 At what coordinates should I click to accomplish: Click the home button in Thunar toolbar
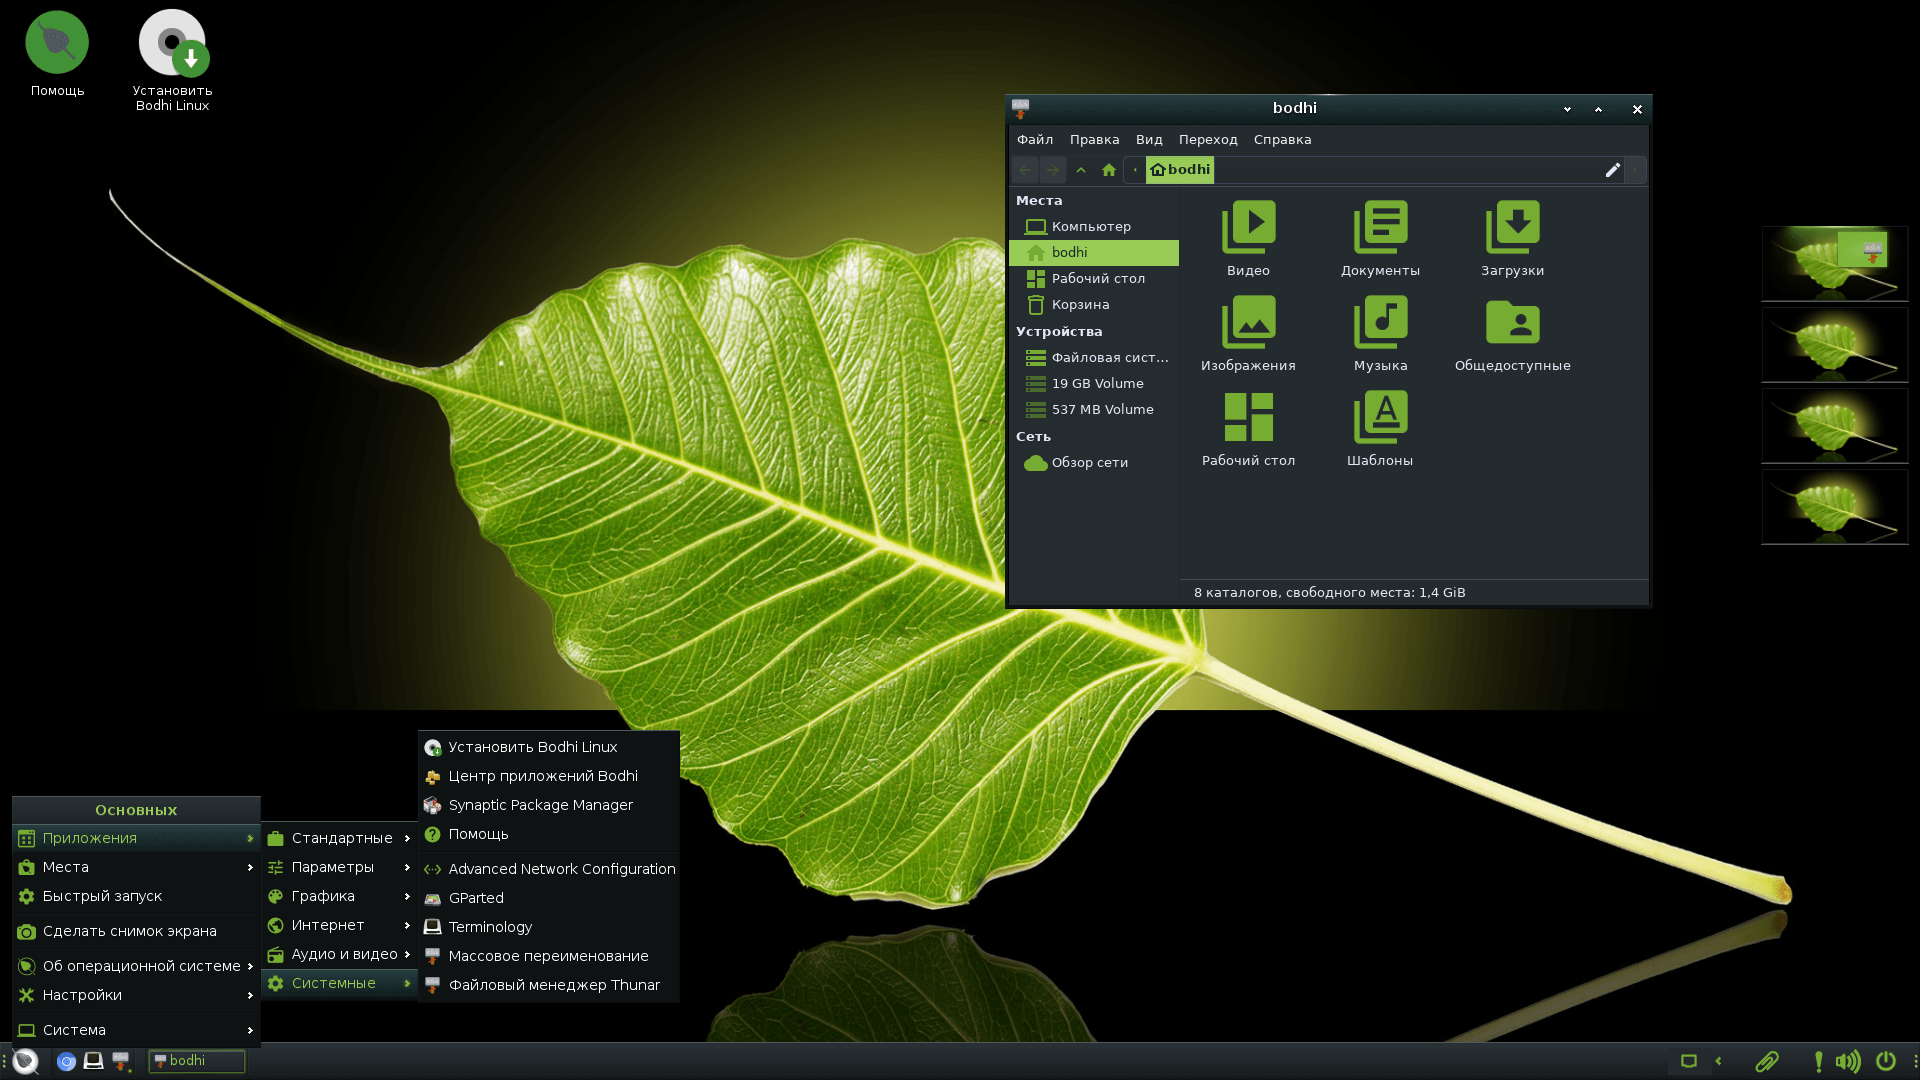pyautogui.click(x=1108, y=170)
